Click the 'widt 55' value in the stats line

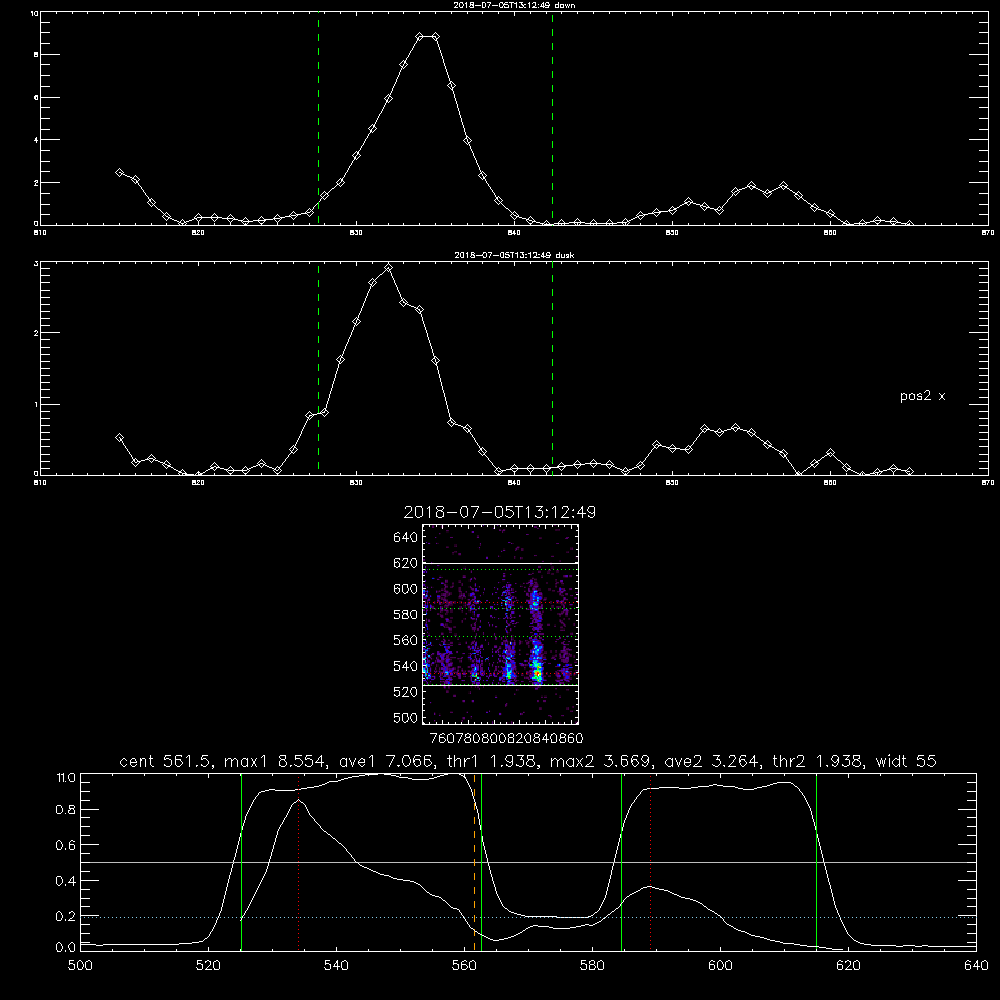[906, 761]
